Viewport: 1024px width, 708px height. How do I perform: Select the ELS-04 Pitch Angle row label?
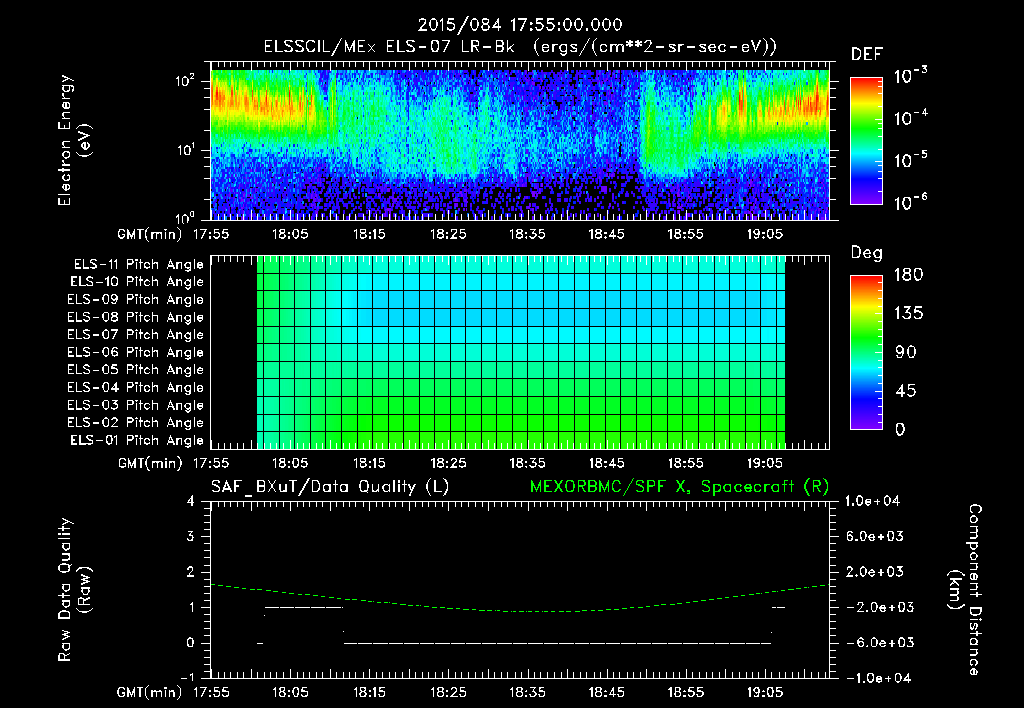coord(135,388)
